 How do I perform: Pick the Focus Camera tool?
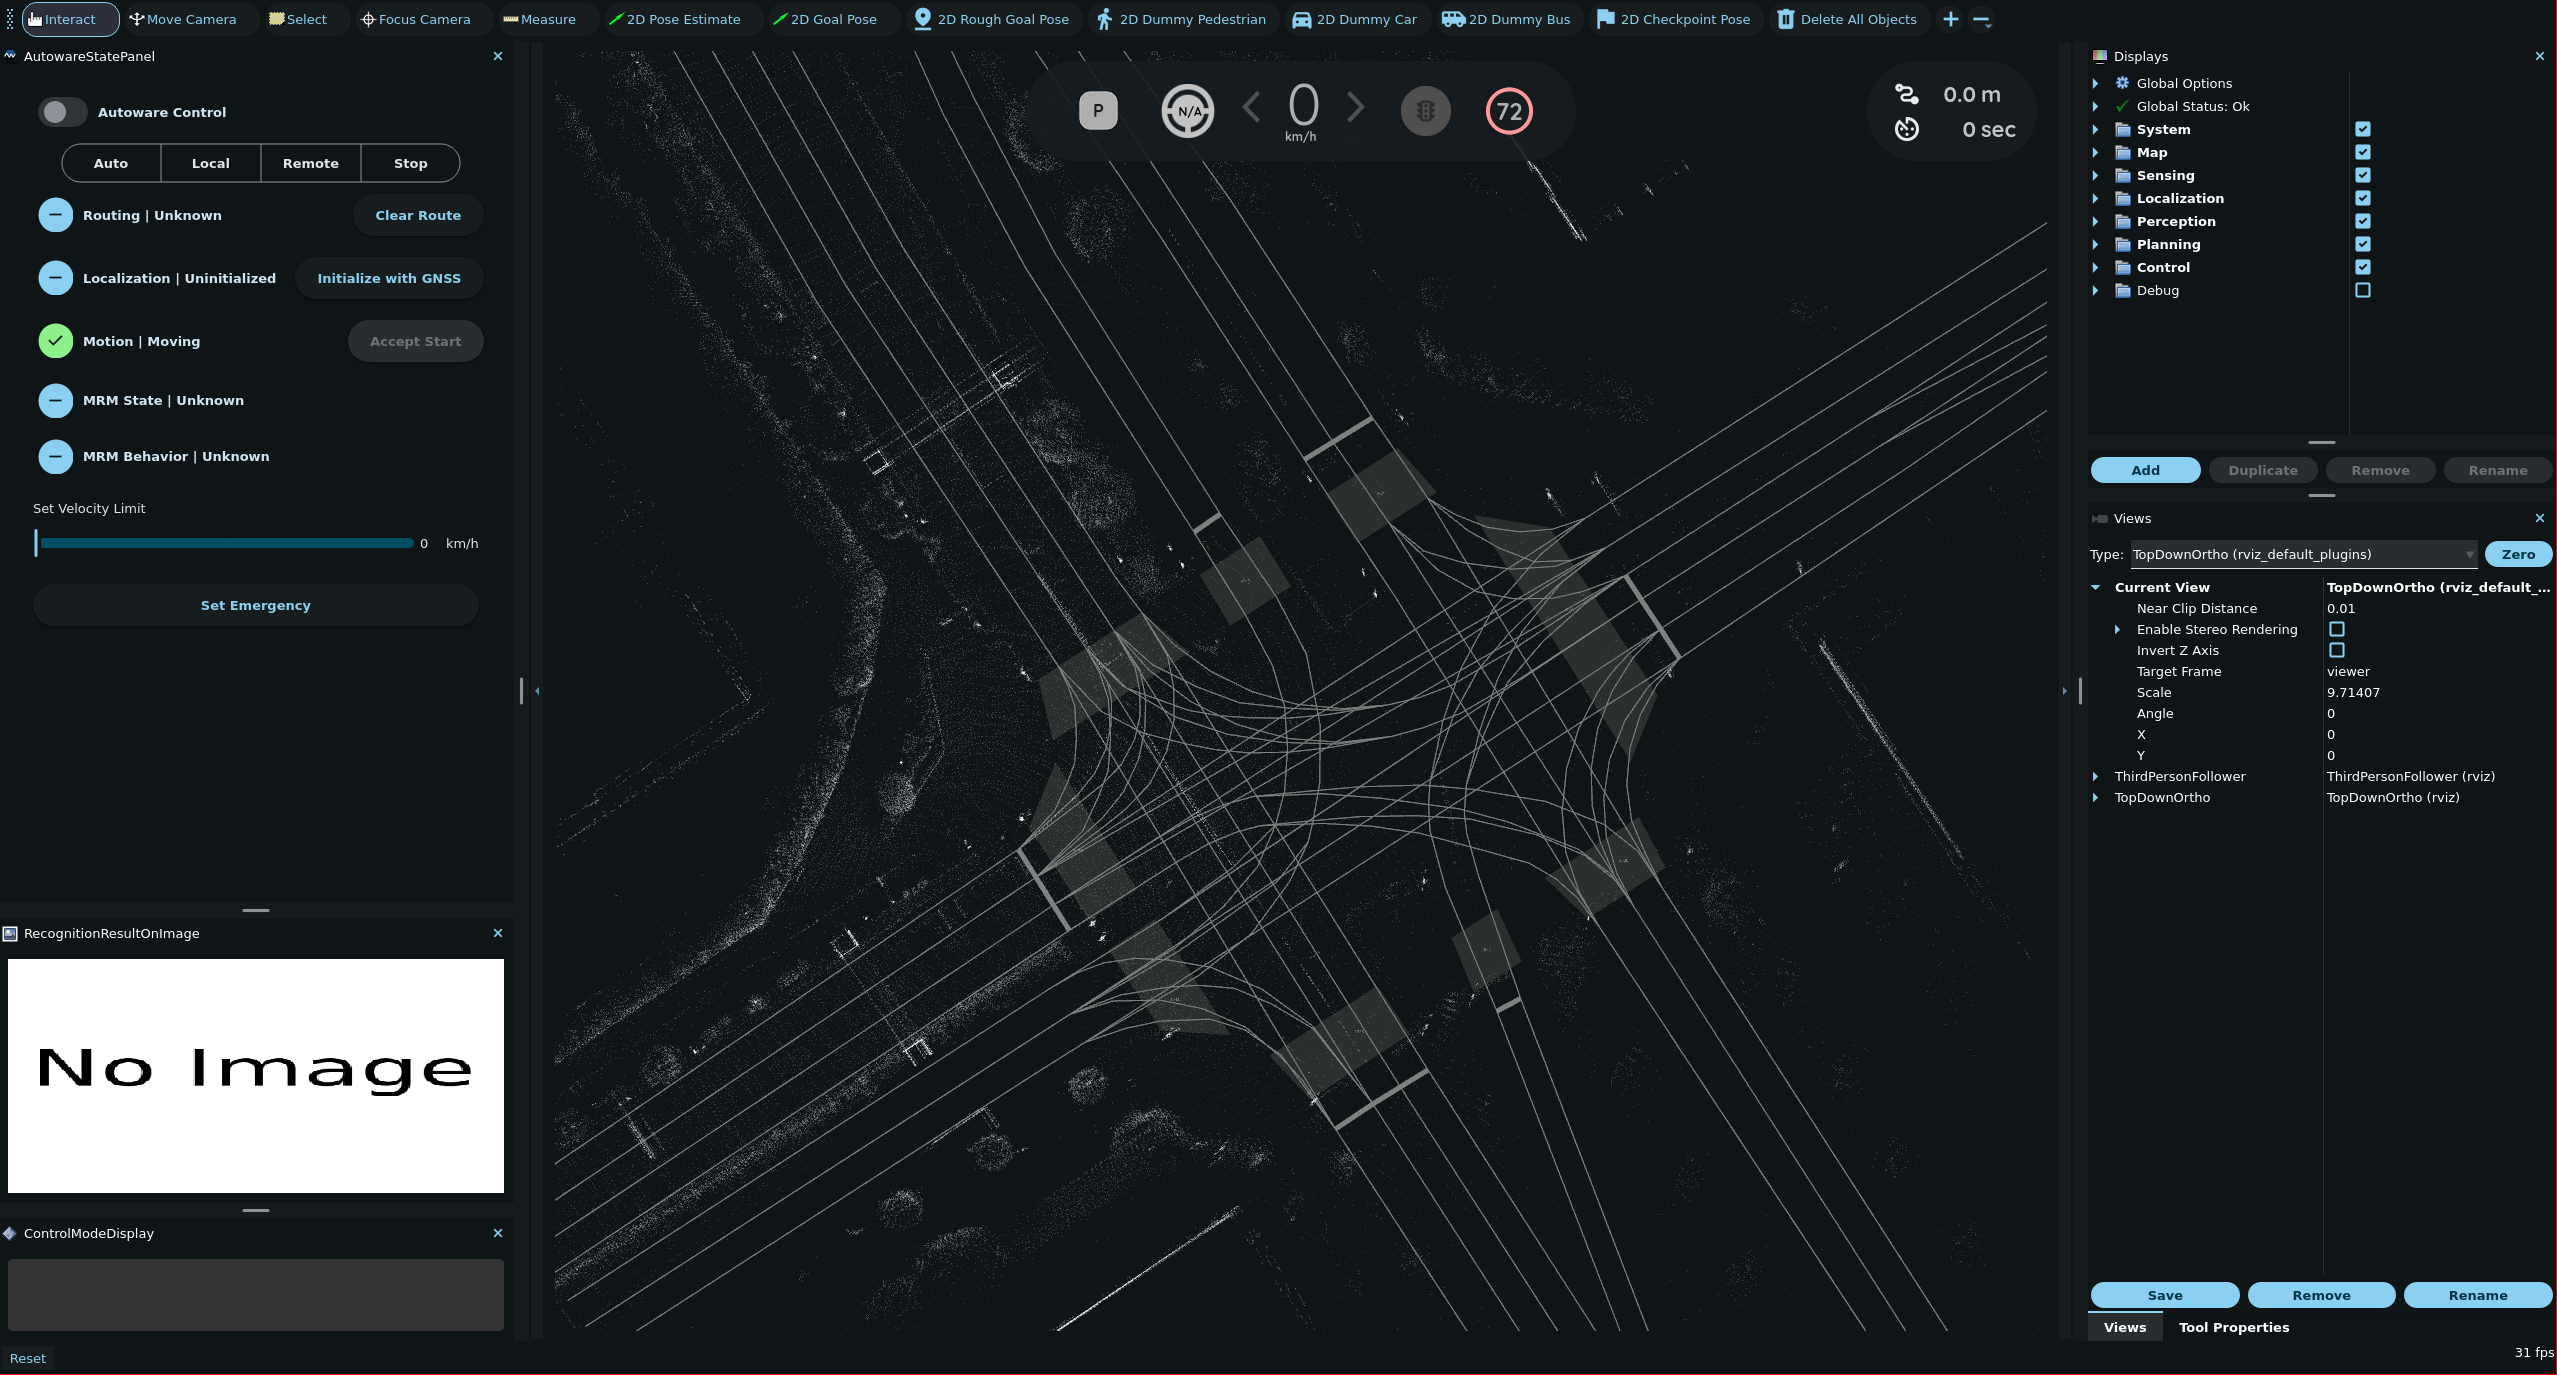(x=415, y=19)
